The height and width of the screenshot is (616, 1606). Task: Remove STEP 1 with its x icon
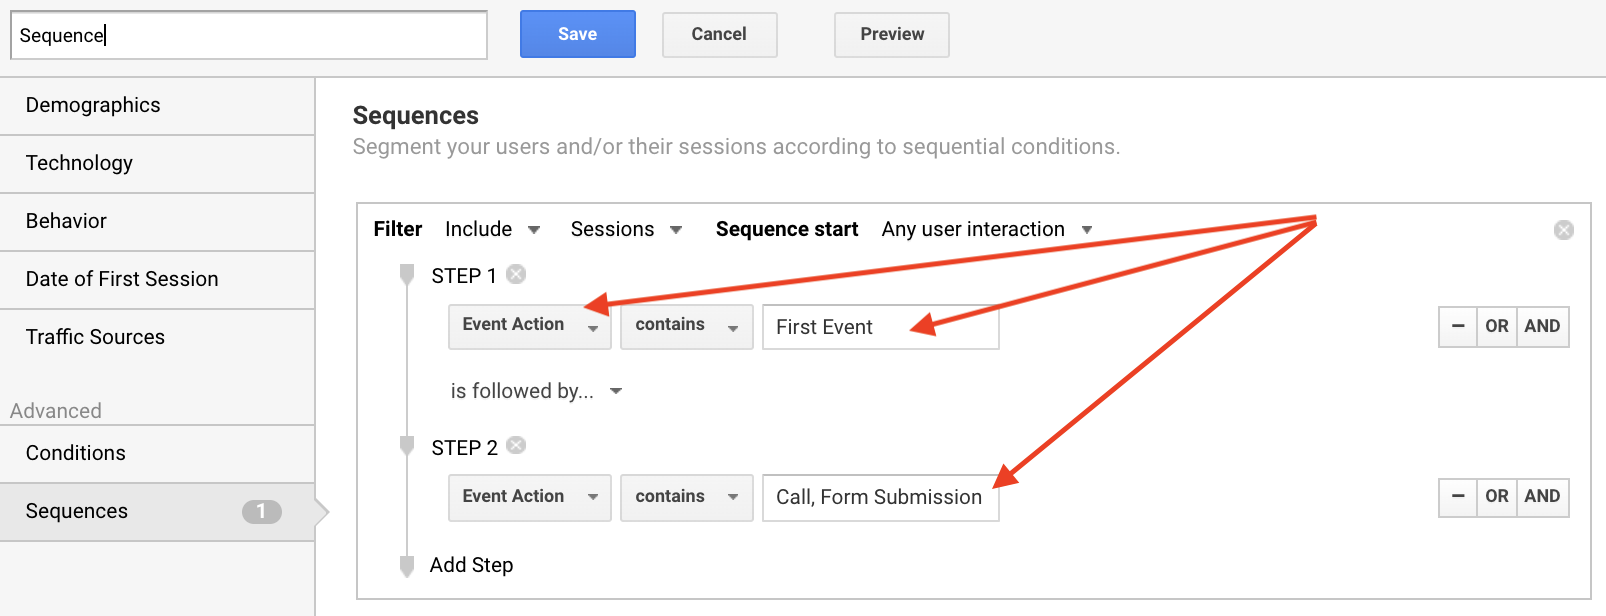pyautogui.click(x=516, y=274)
